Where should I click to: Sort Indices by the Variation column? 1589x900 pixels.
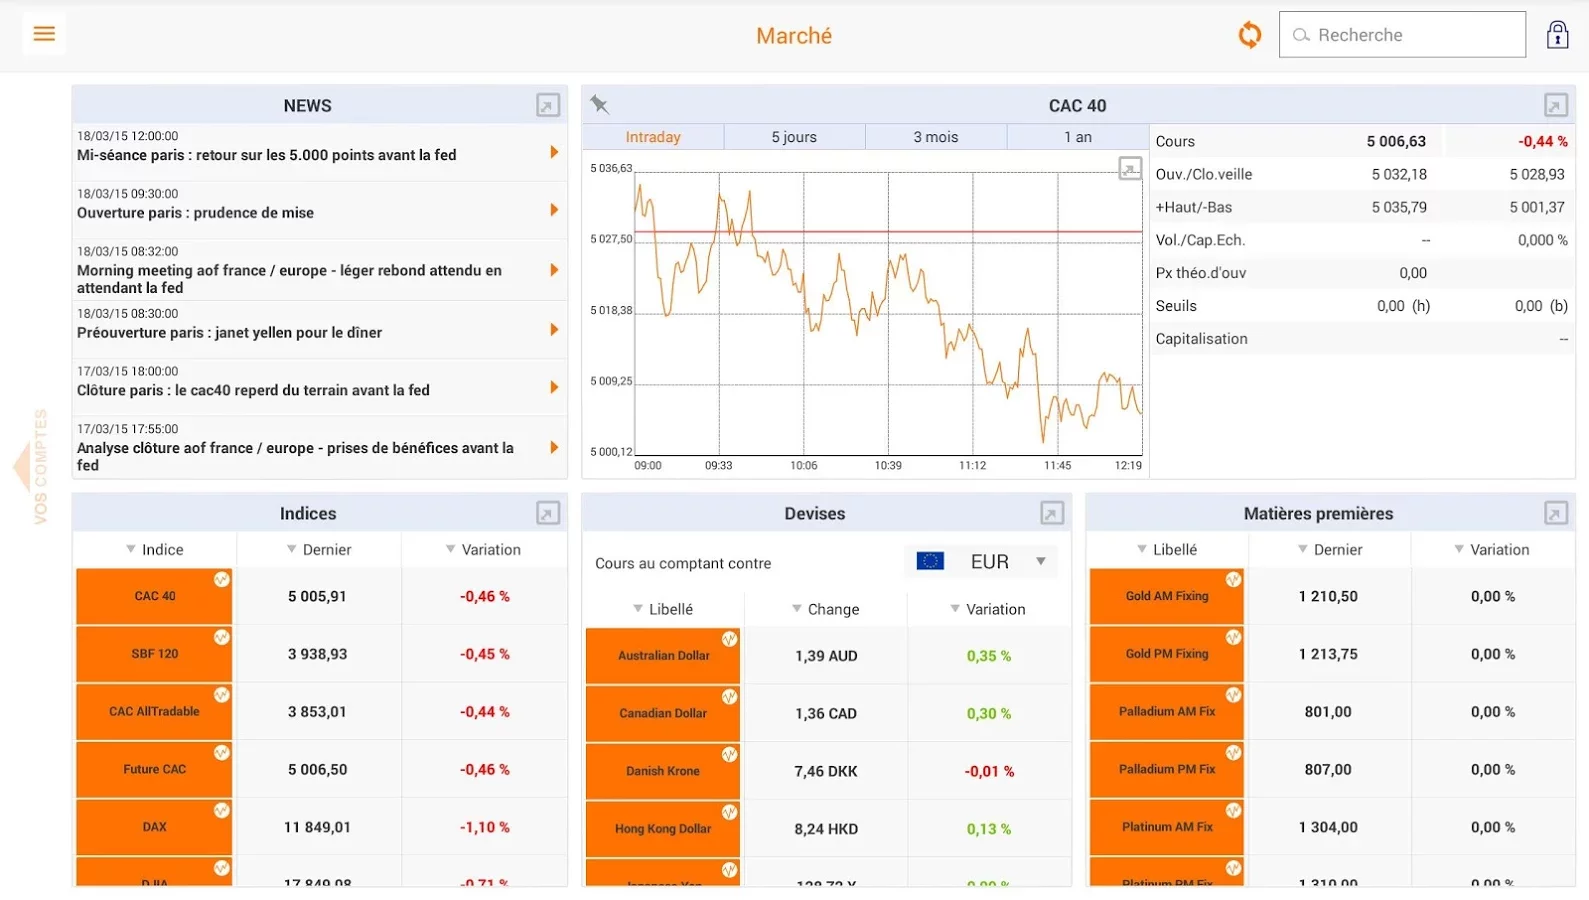point(484,549)
